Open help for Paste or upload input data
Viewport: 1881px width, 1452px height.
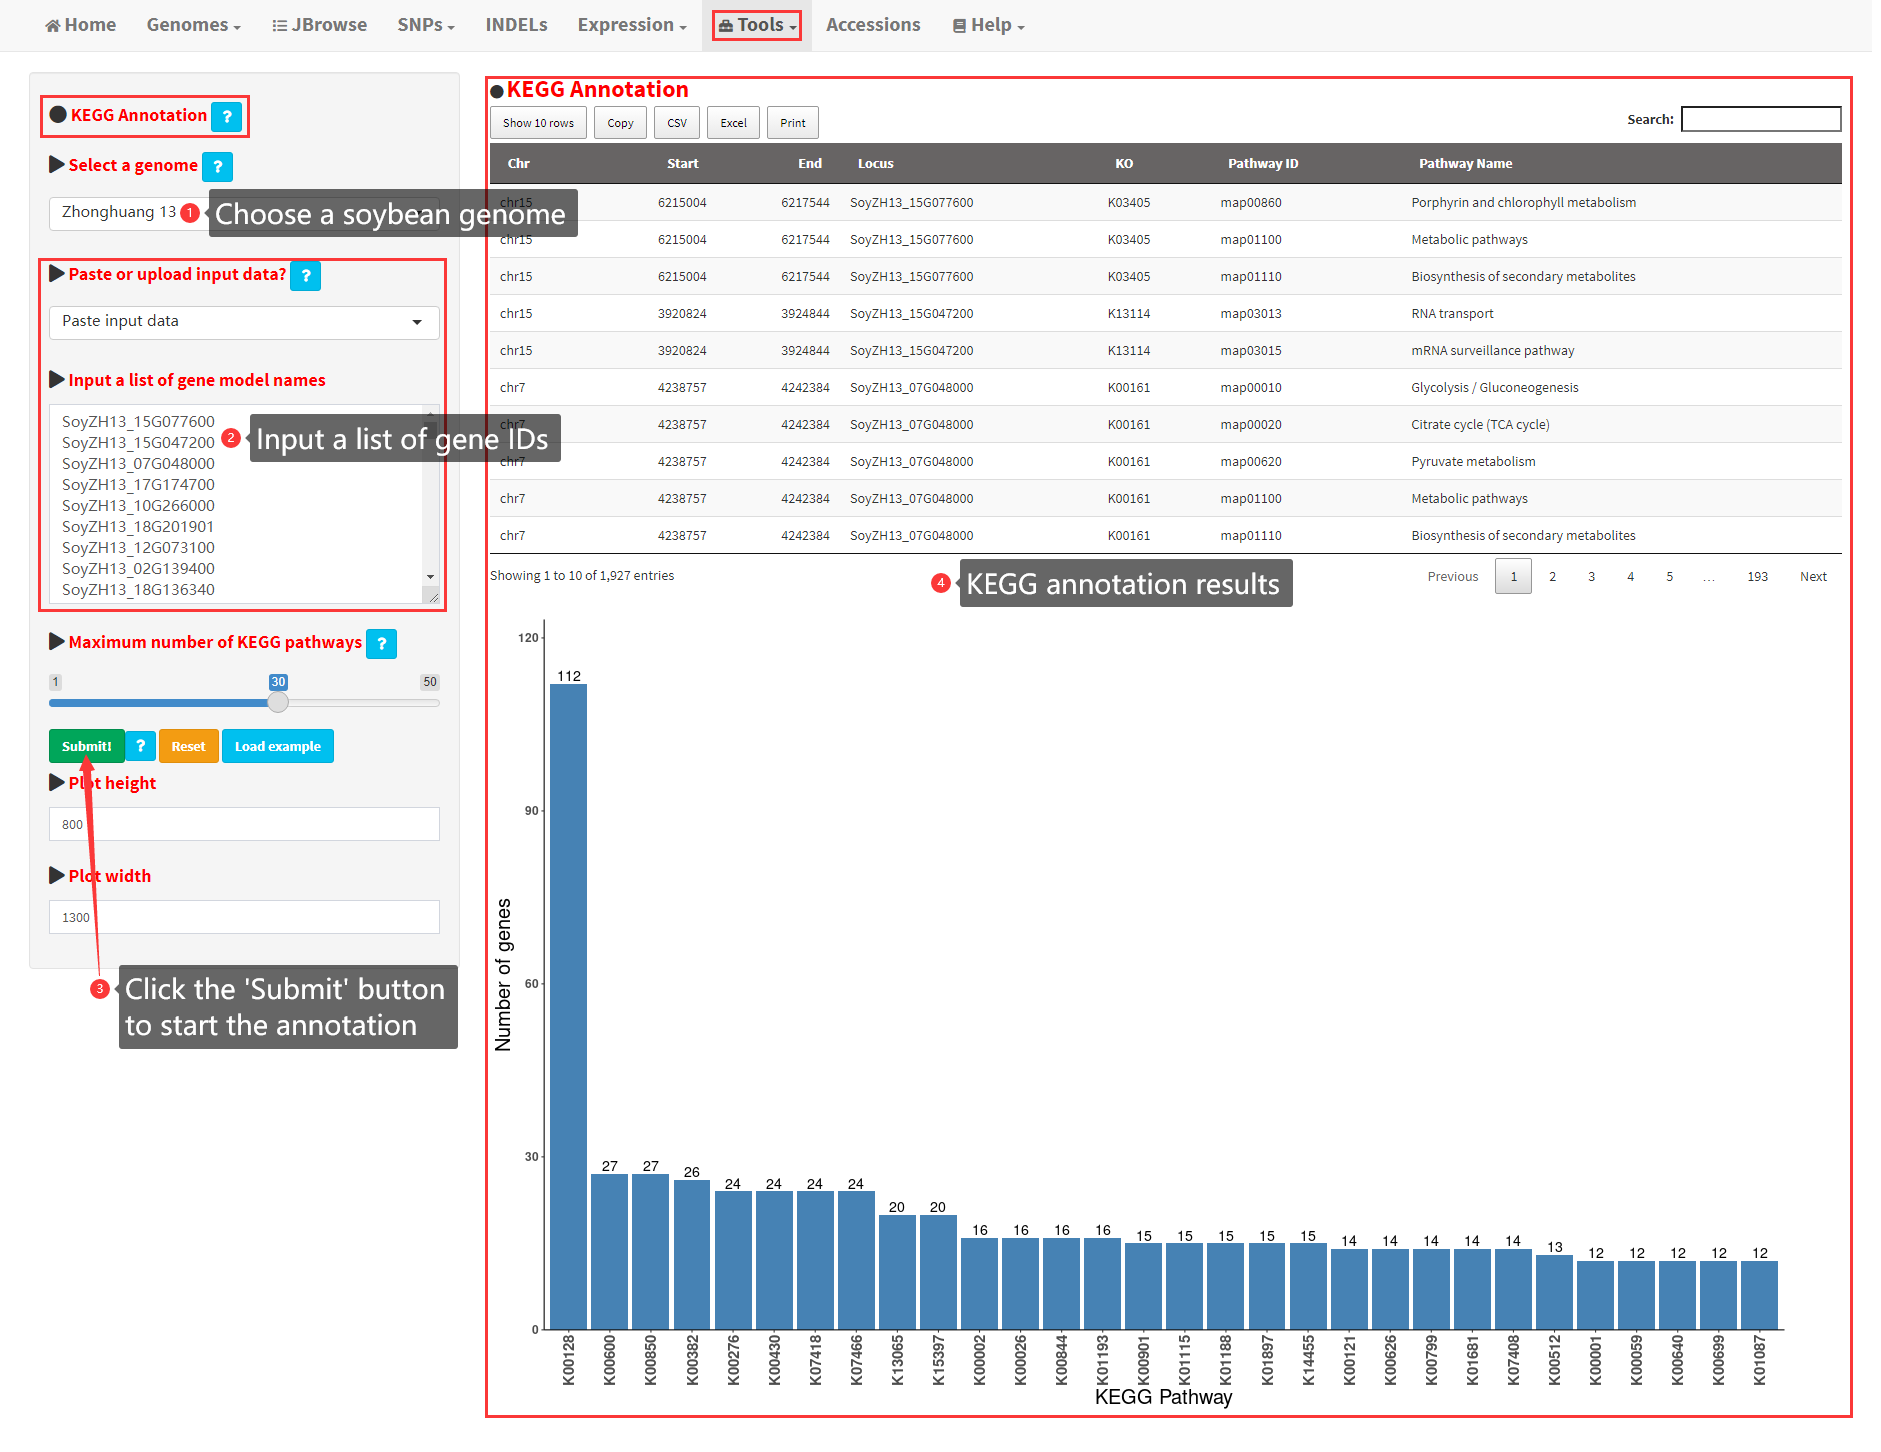point(306,276)
